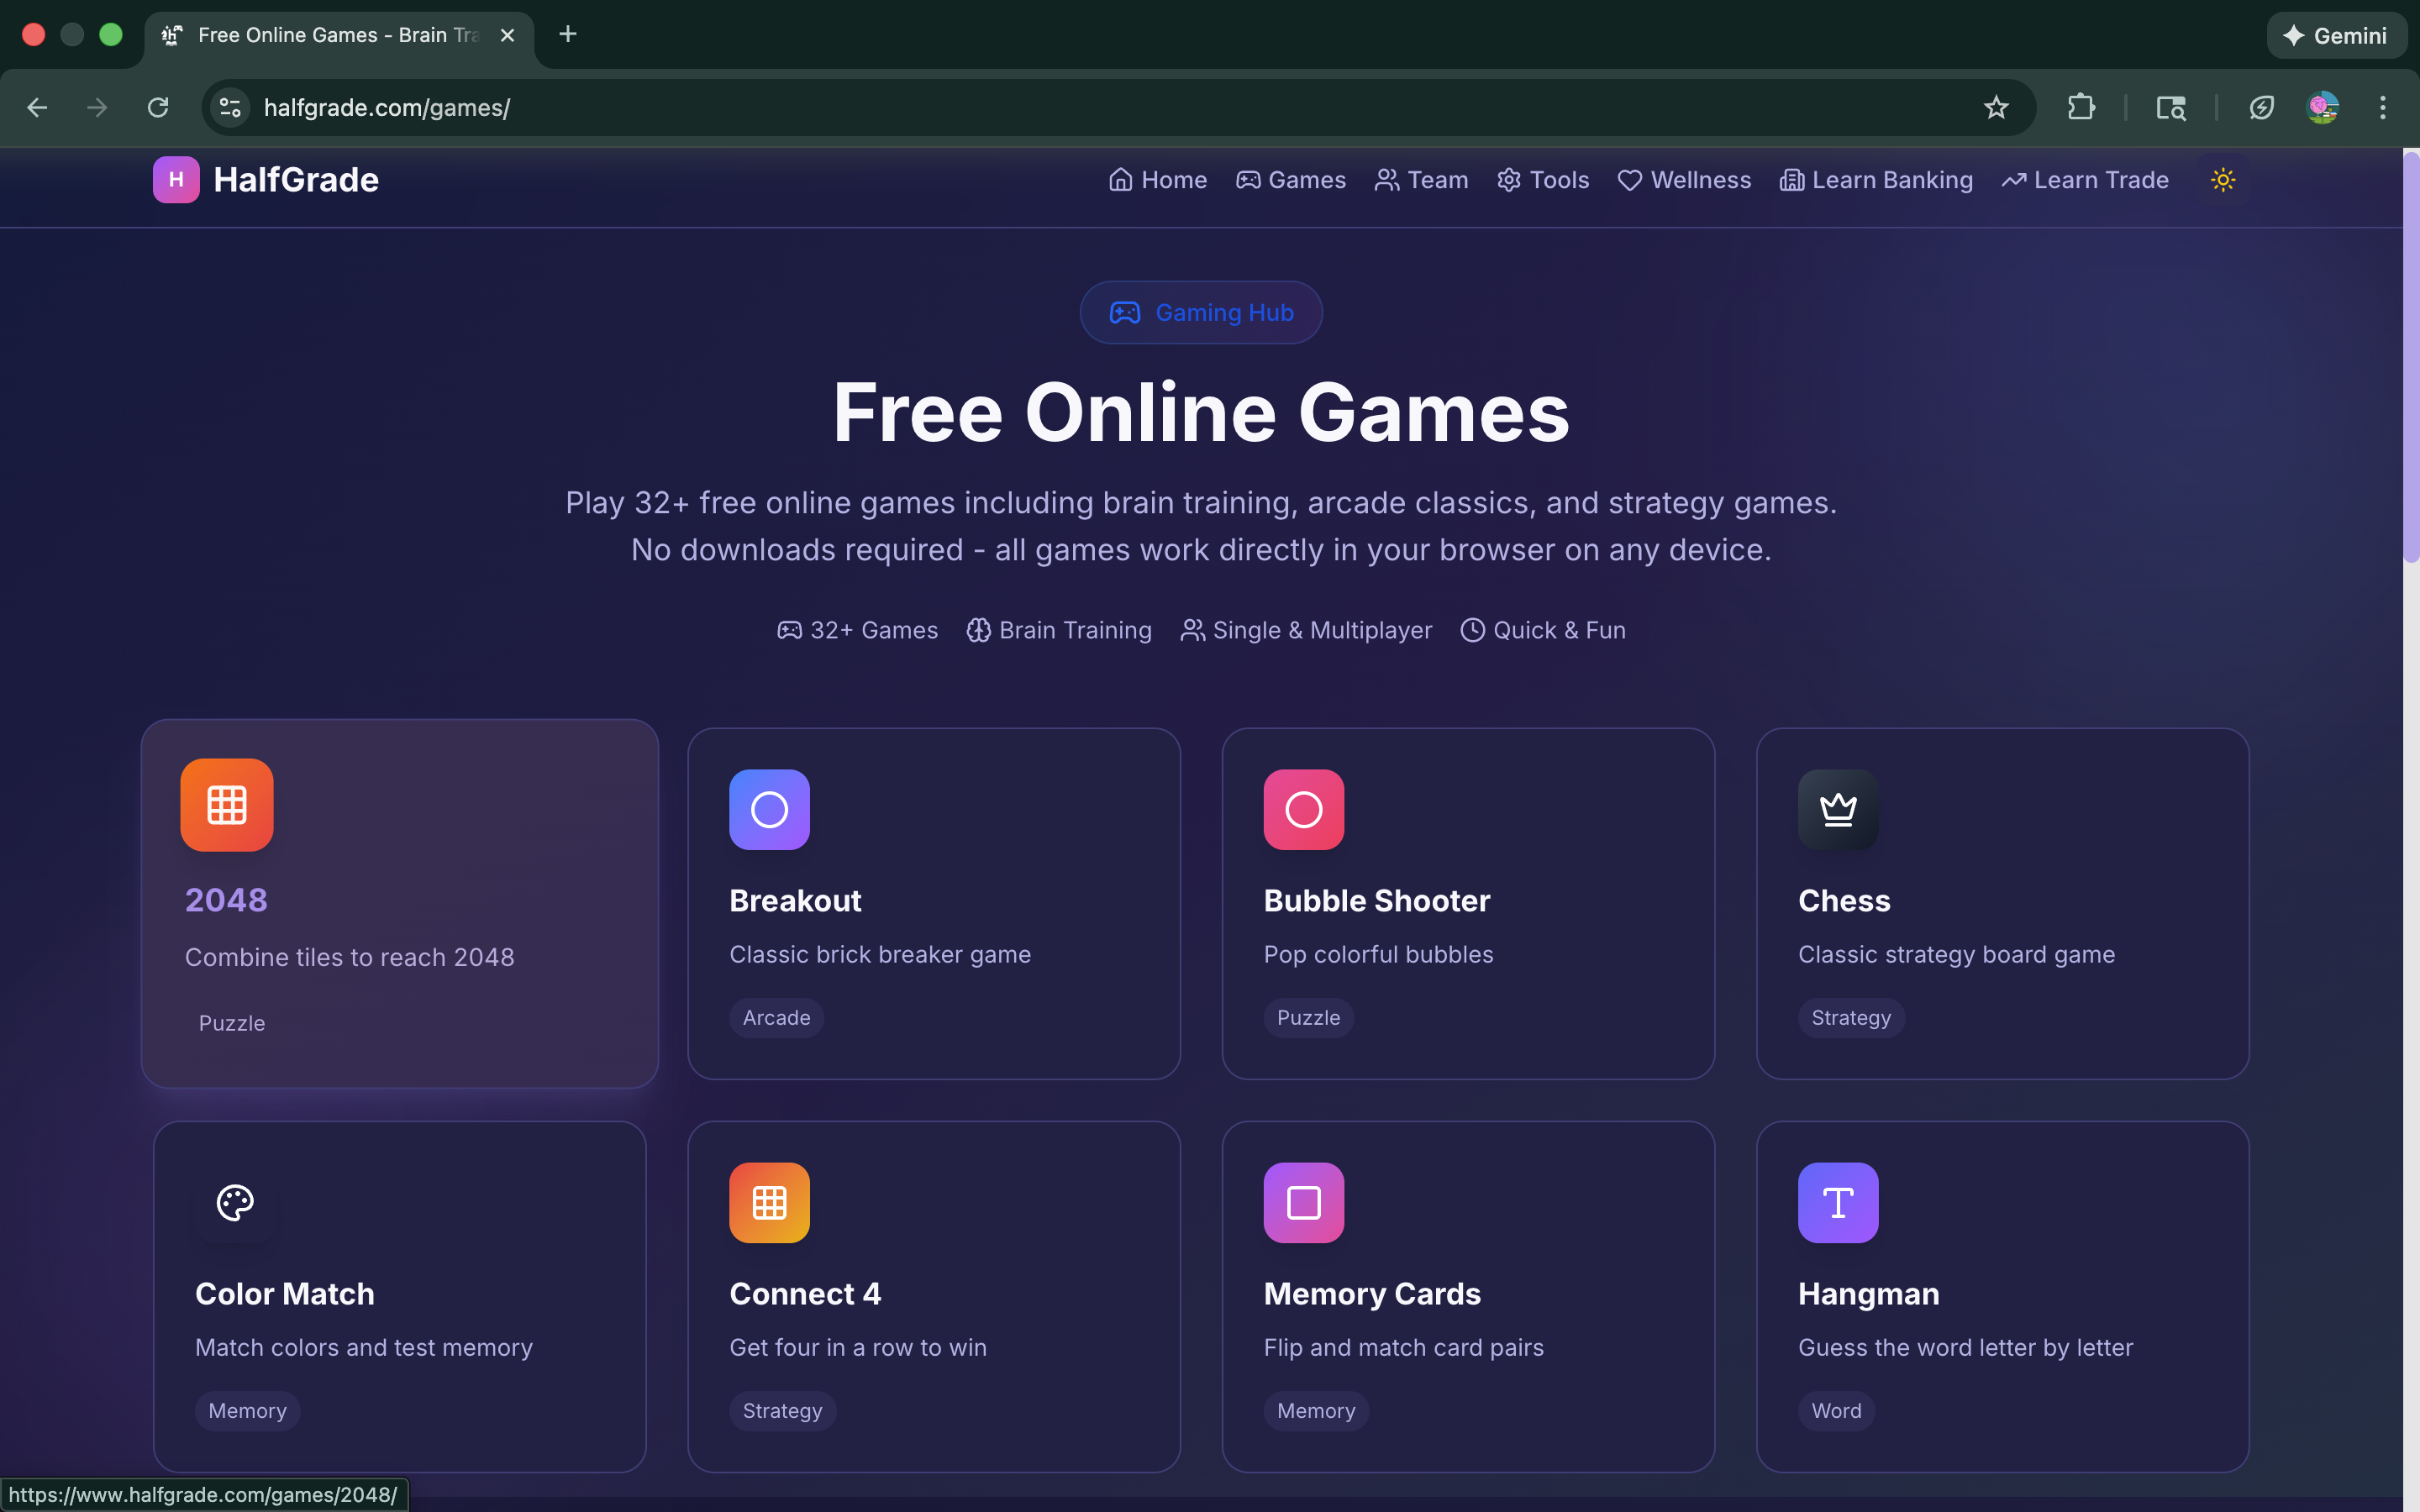Open a new browser tab
Image resolution: width=2420 pixels, height=1512 pixels.
point(568,34)
